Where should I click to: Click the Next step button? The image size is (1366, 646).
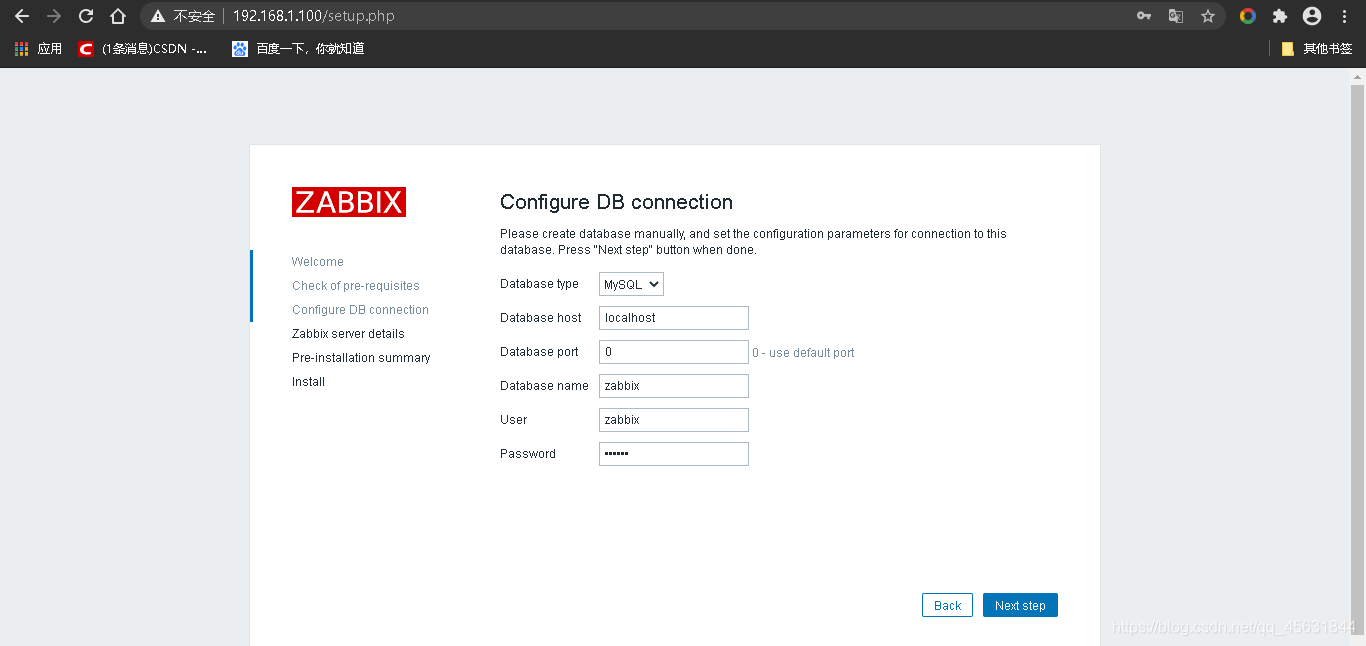coord(1020,605)
